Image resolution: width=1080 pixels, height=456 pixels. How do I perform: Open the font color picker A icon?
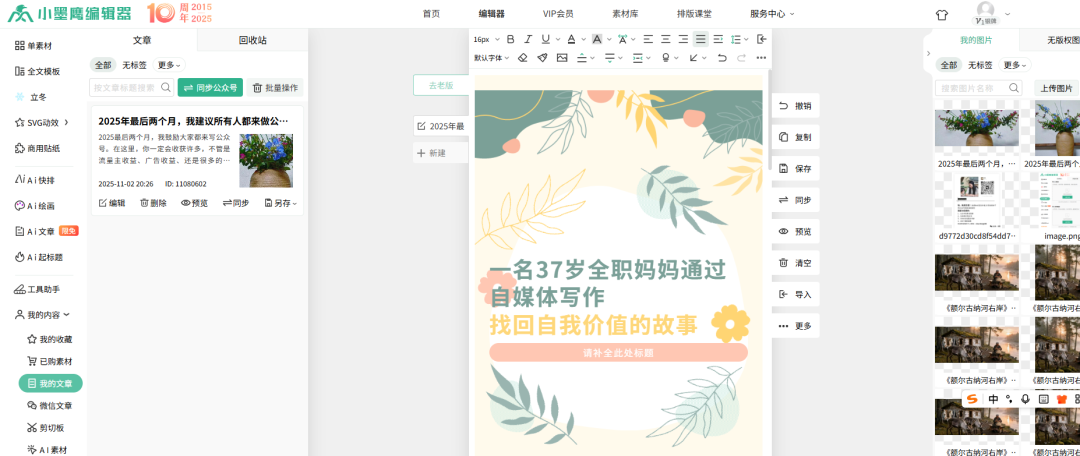coord(571,39)
